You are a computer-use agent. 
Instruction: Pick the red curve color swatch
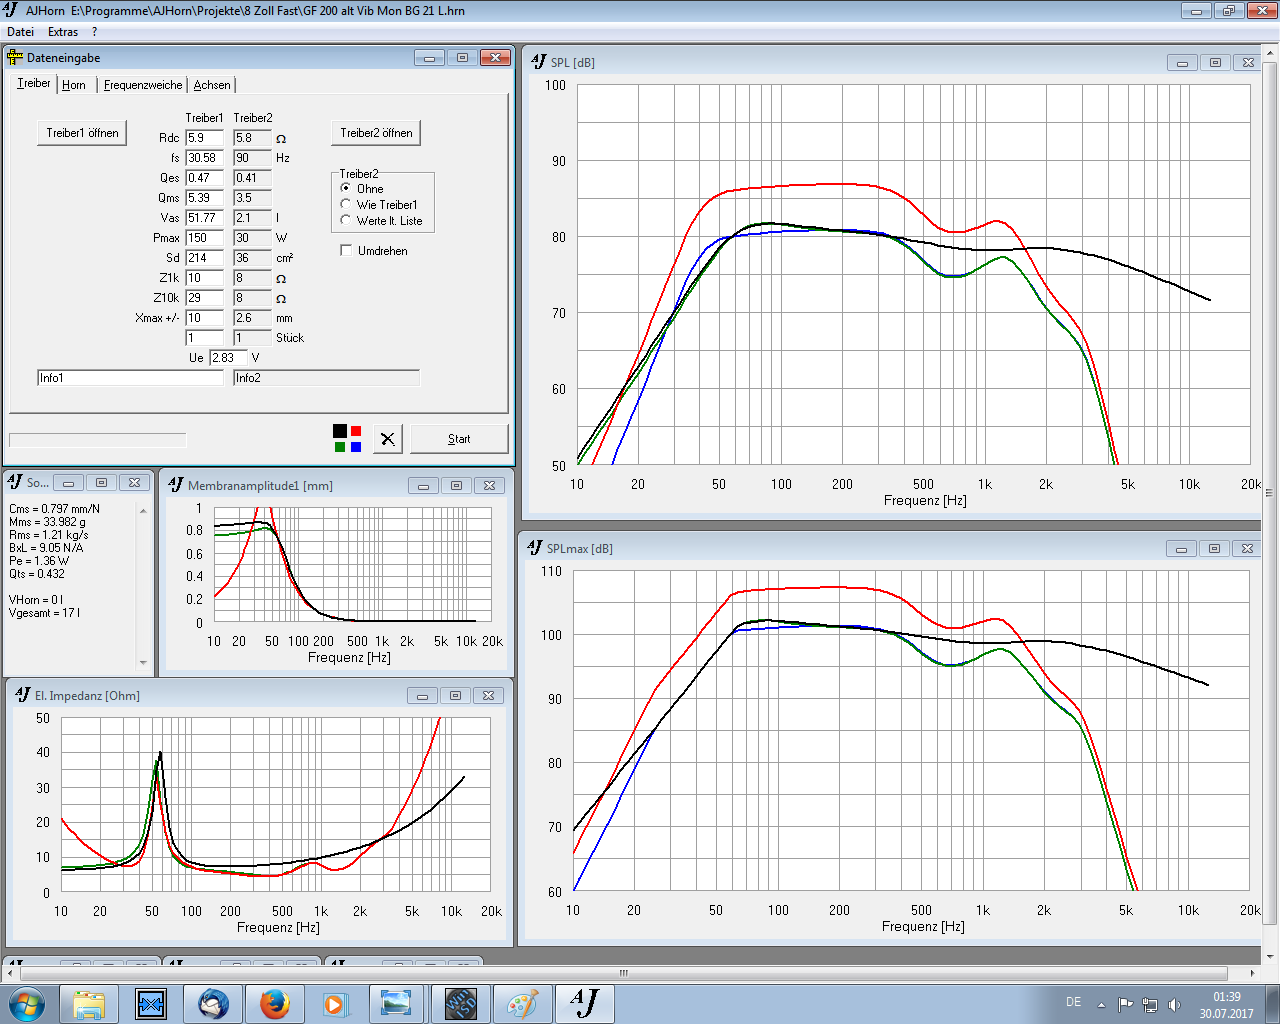point(356,431)
